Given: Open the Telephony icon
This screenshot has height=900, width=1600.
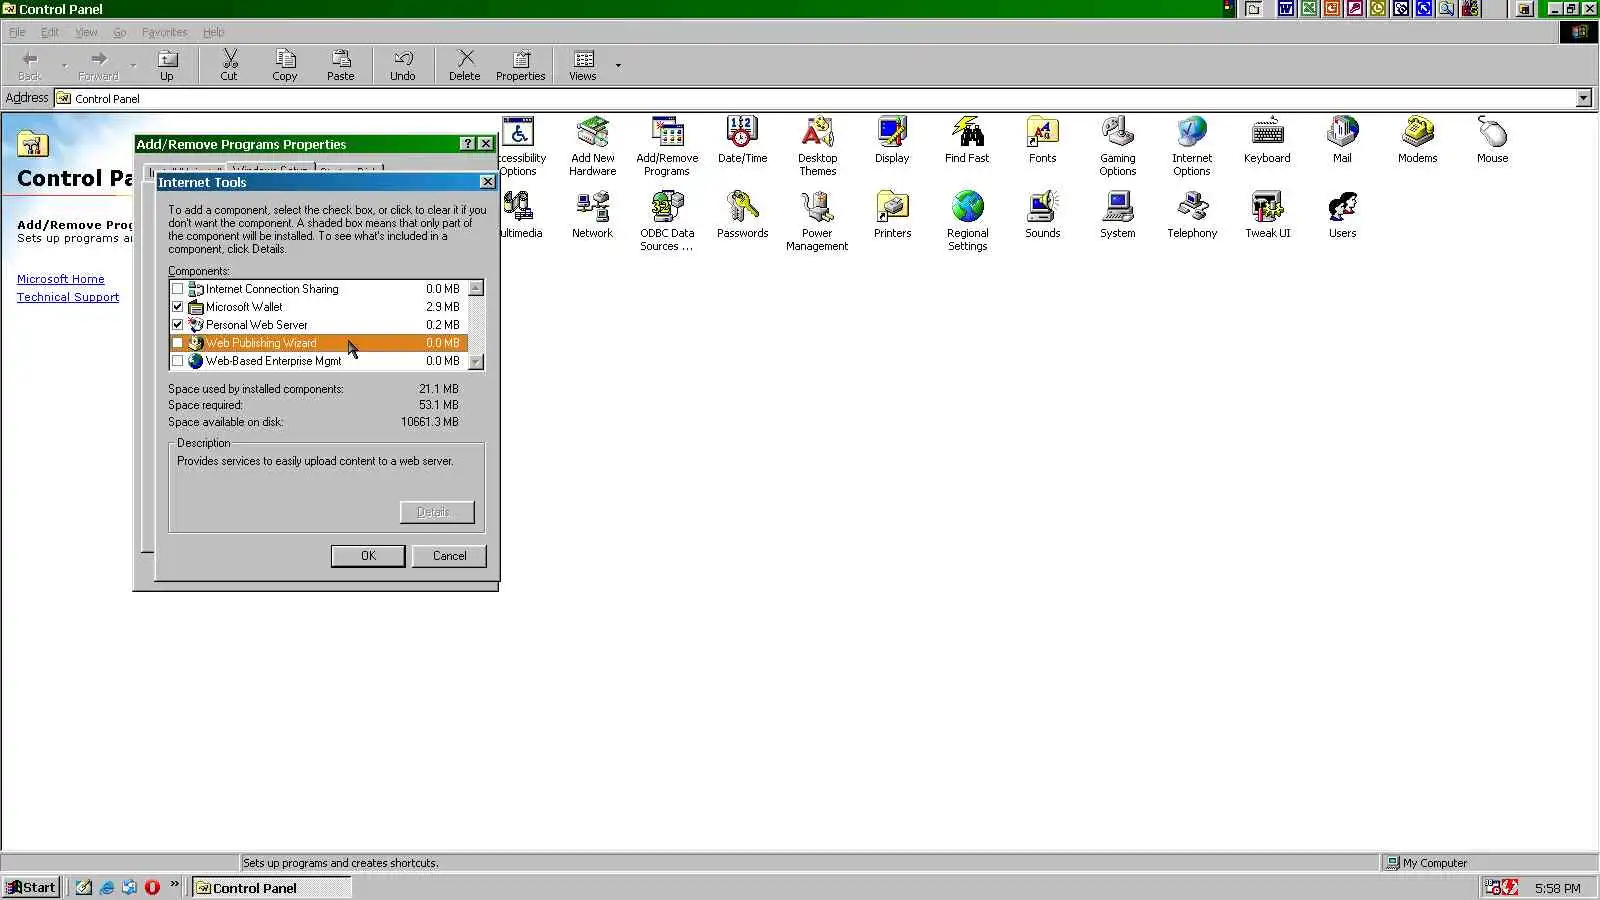Looking at the screenshot, I should pos(1192,215).
